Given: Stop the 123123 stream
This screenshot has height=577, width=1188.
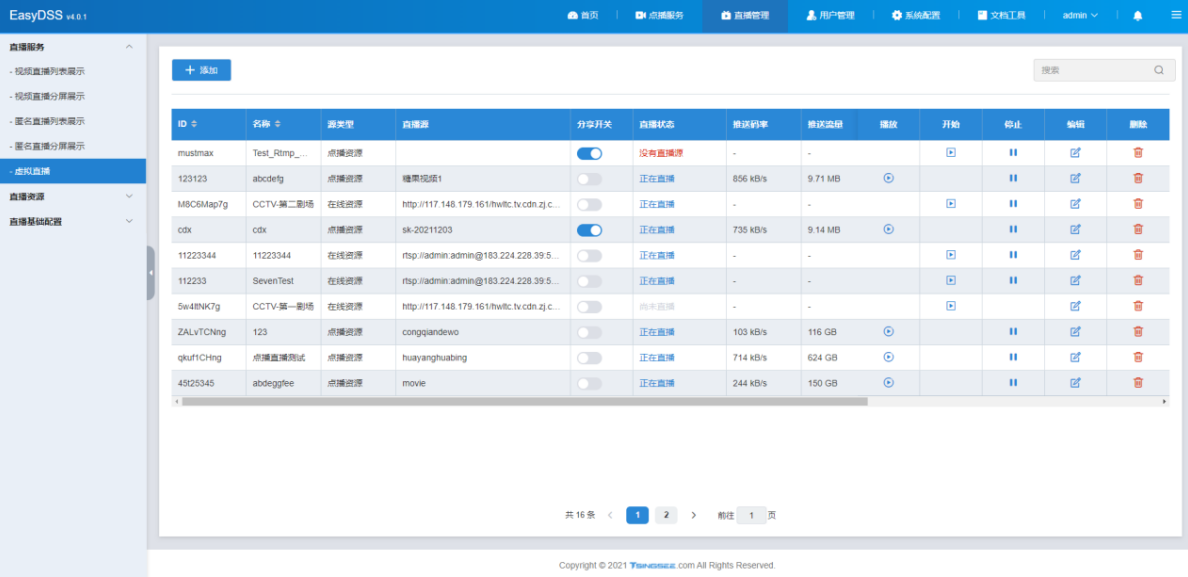Looking at the screenshot, I should (1013, 178).
